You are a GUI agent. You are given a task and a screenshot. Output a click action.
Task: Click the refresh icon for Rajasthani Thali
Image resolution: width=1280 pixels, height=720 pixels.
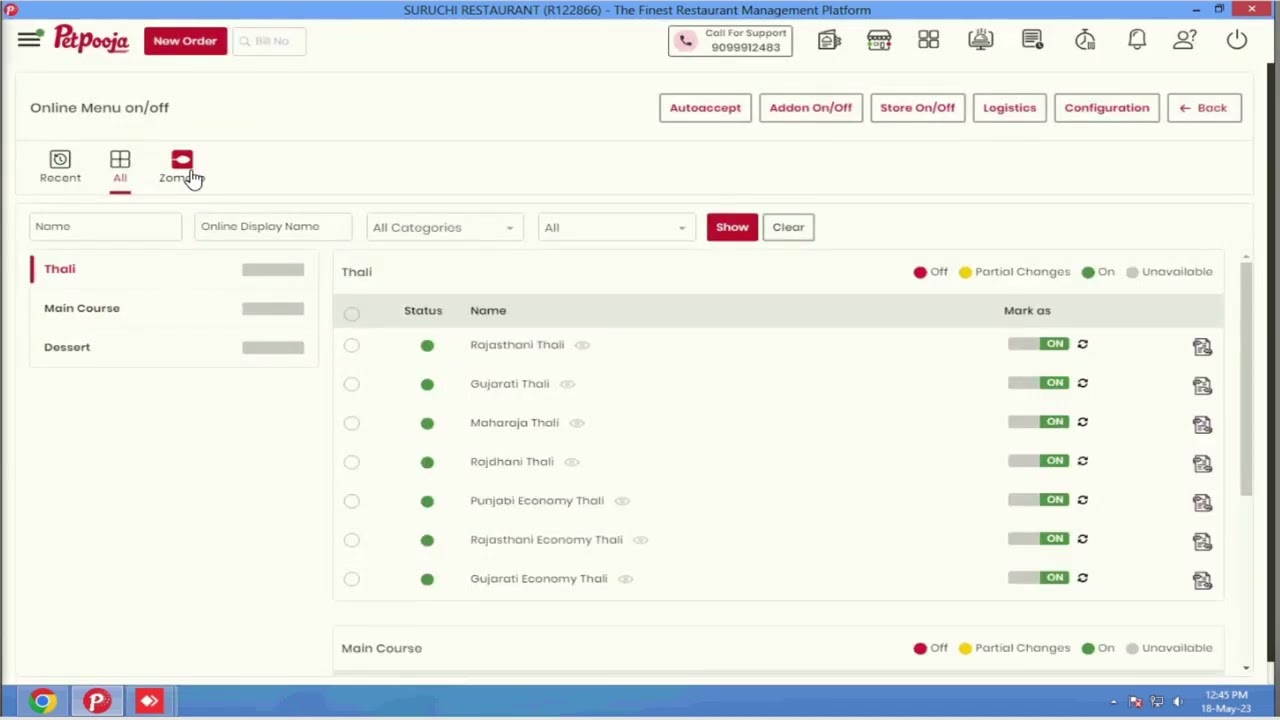1083,344
